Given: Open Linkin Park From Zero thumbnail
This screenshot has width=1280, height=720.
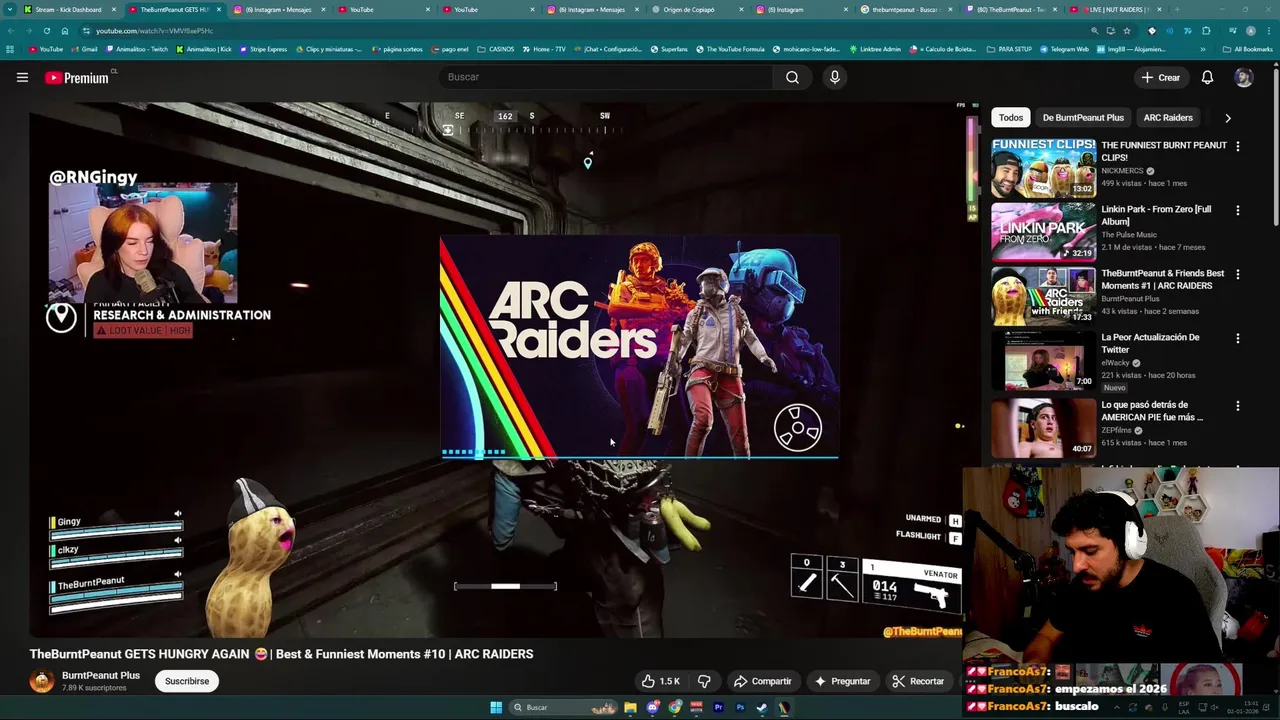Looking at the screenshot, I should pyautogui.click(x=1043, y=231).
